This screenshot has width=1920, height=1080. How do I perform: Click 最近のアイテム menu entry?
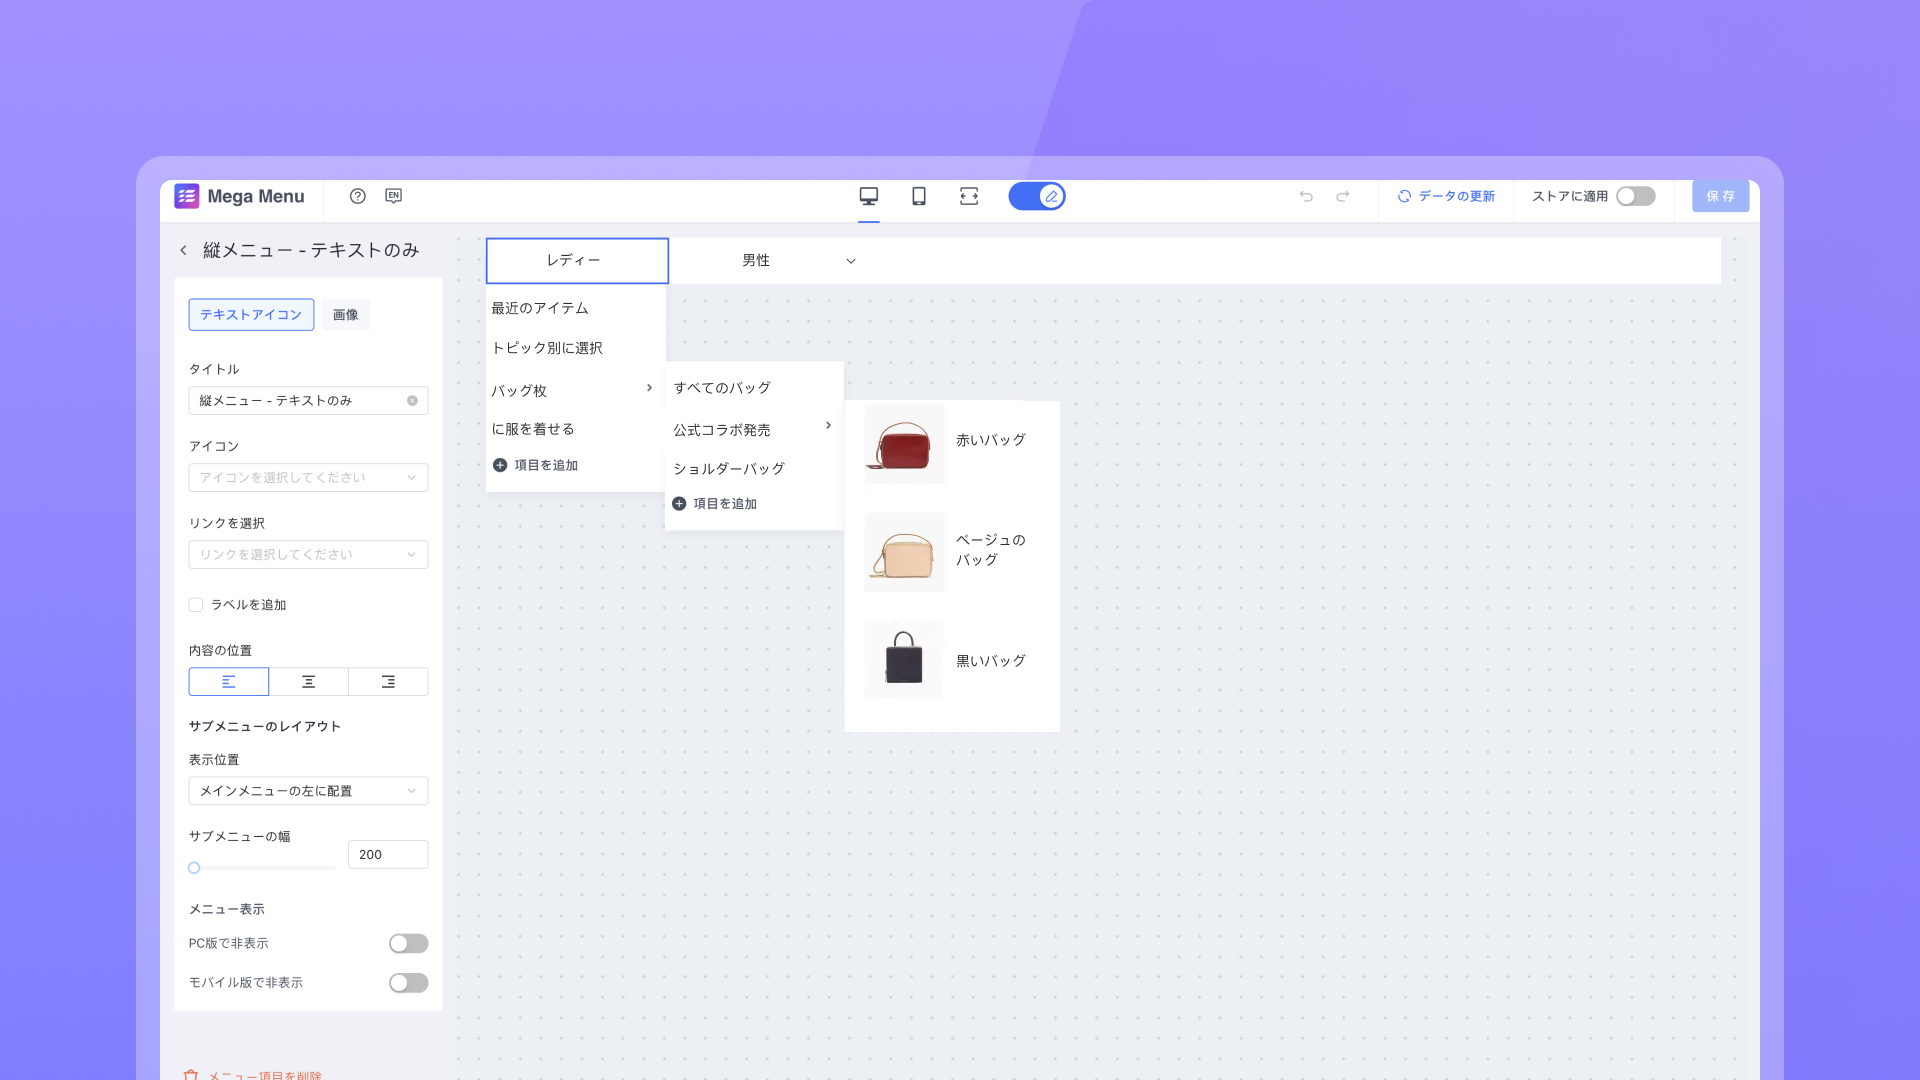click(540, 308)
